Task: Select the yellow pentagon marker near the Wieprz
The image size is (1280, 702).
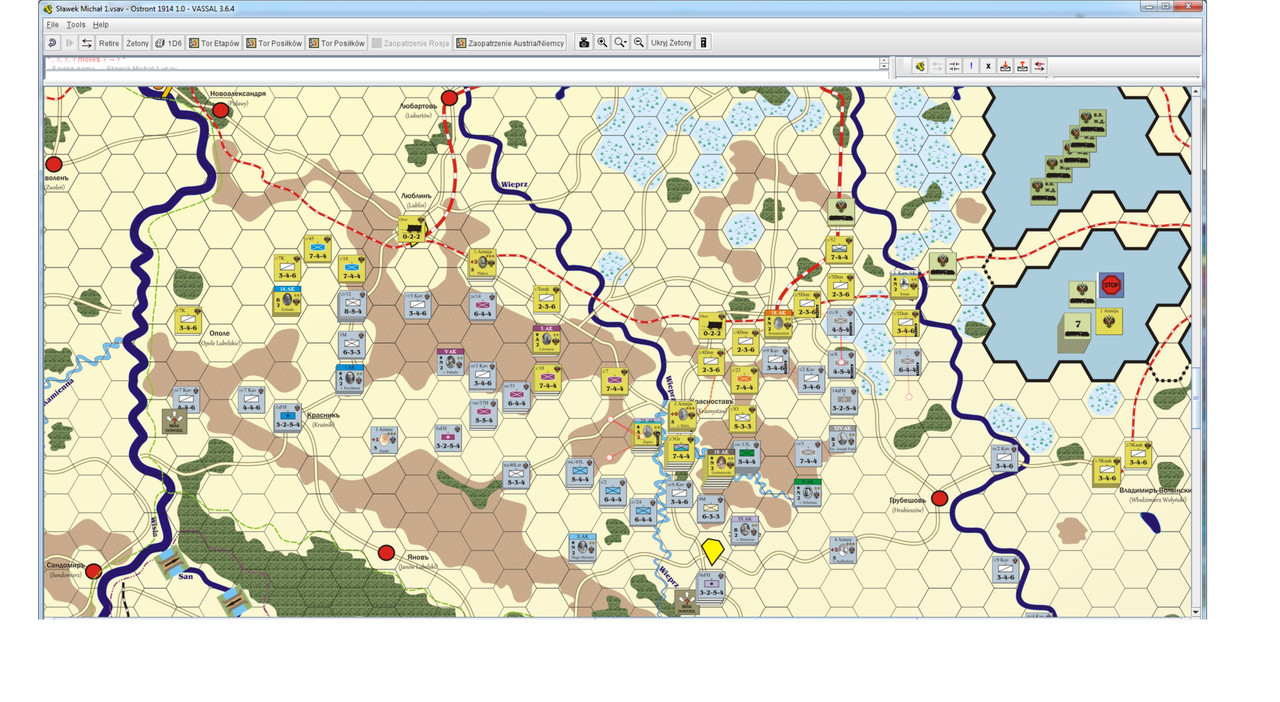Action: tap(712, 552)
